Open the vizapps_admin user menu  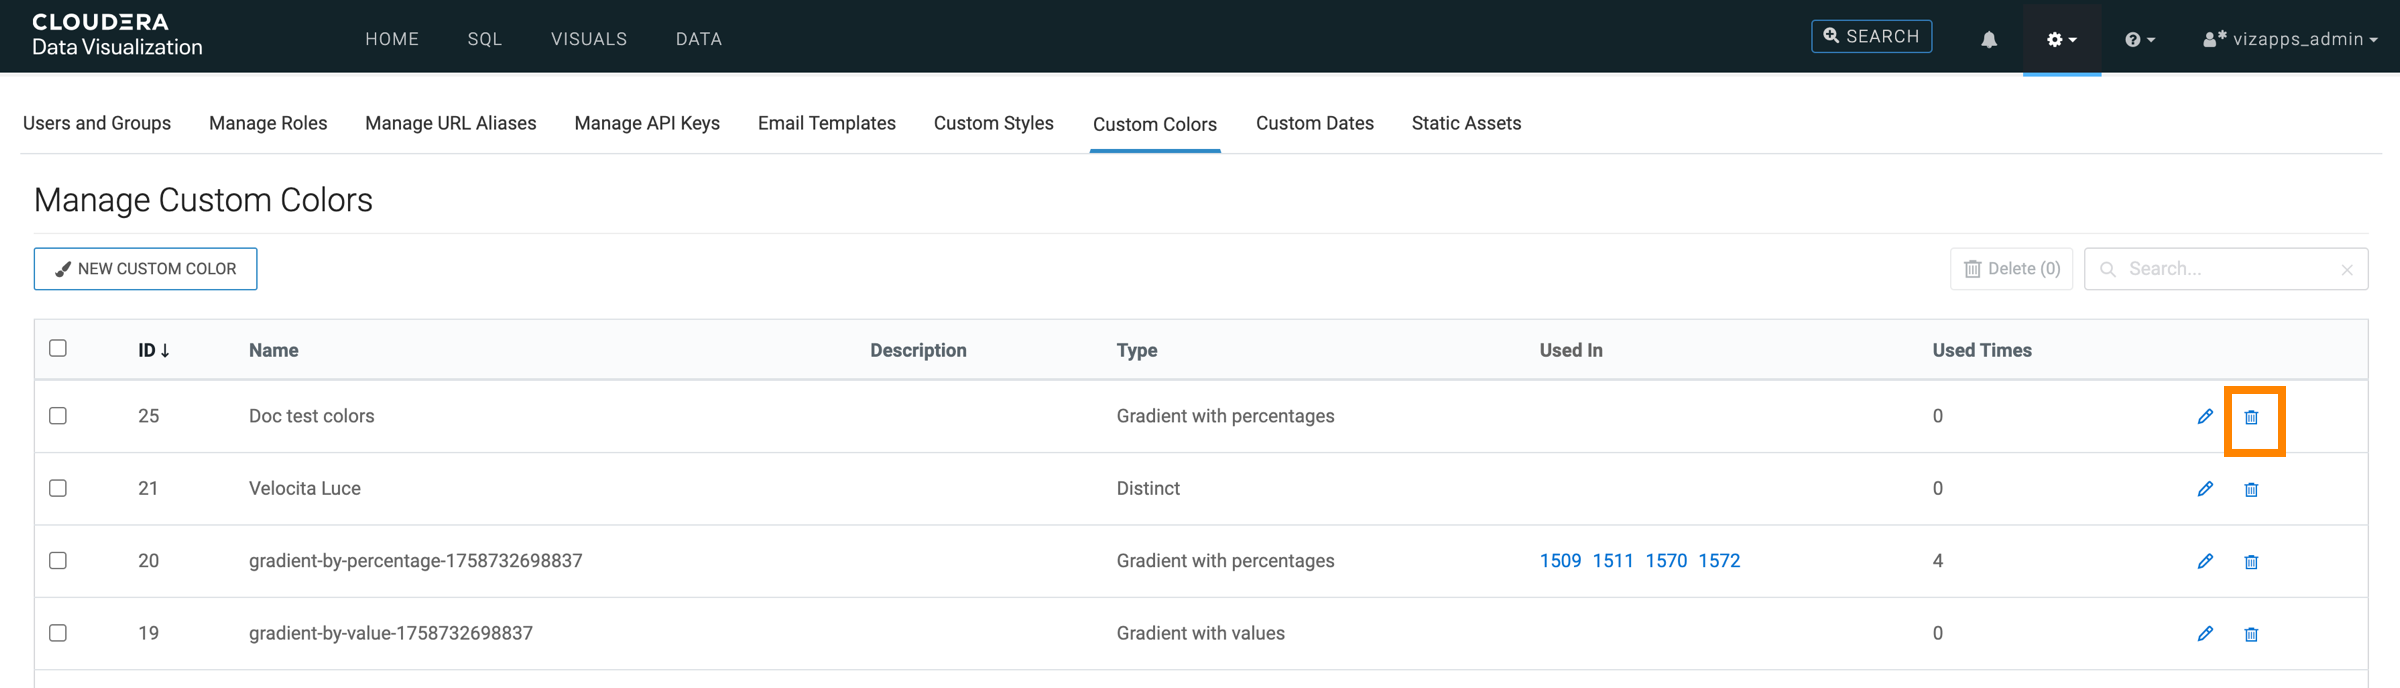[x=2290, y=39]
